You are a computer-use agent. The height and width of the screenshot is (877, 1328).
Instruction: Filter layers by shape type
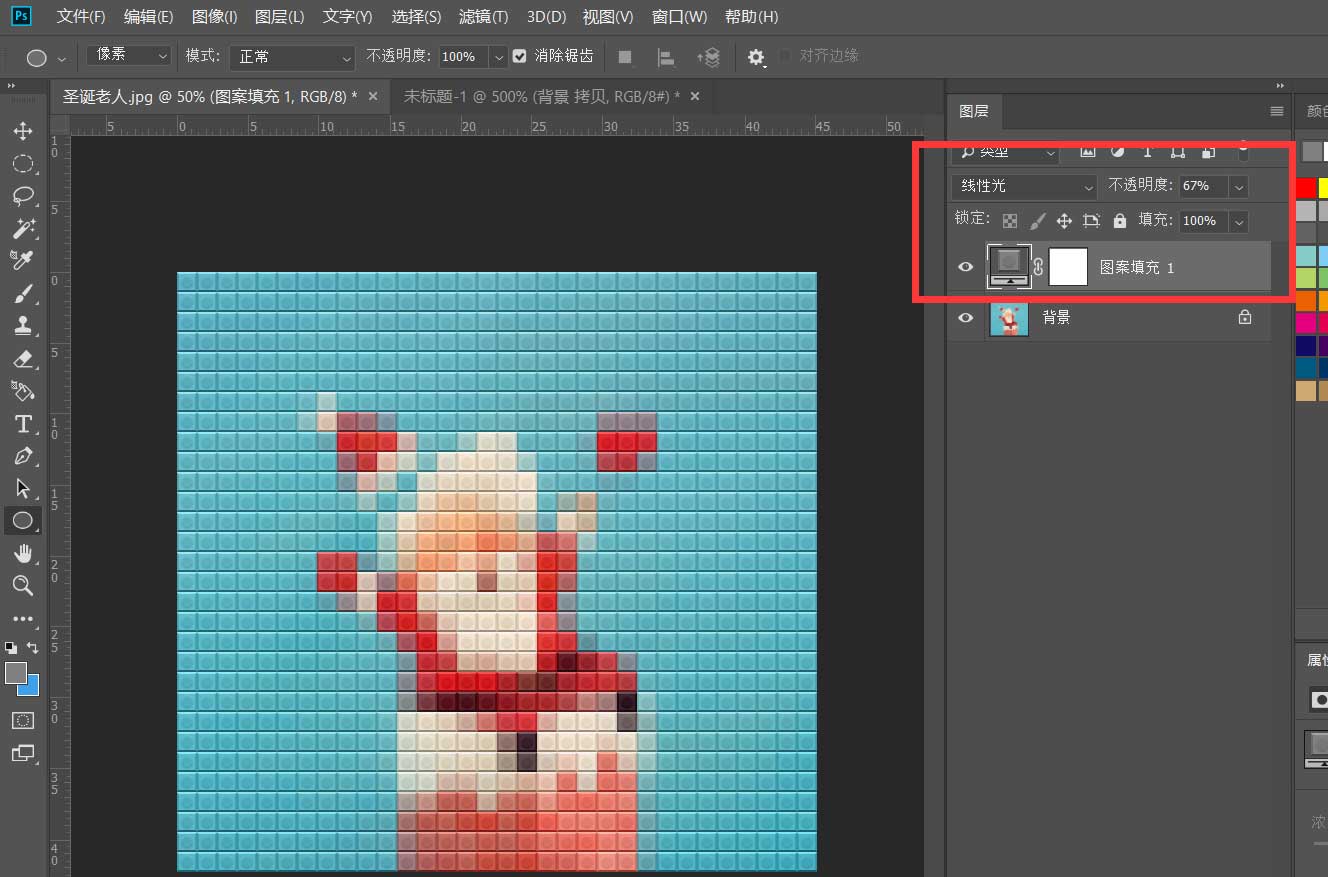coord(1178,151)
